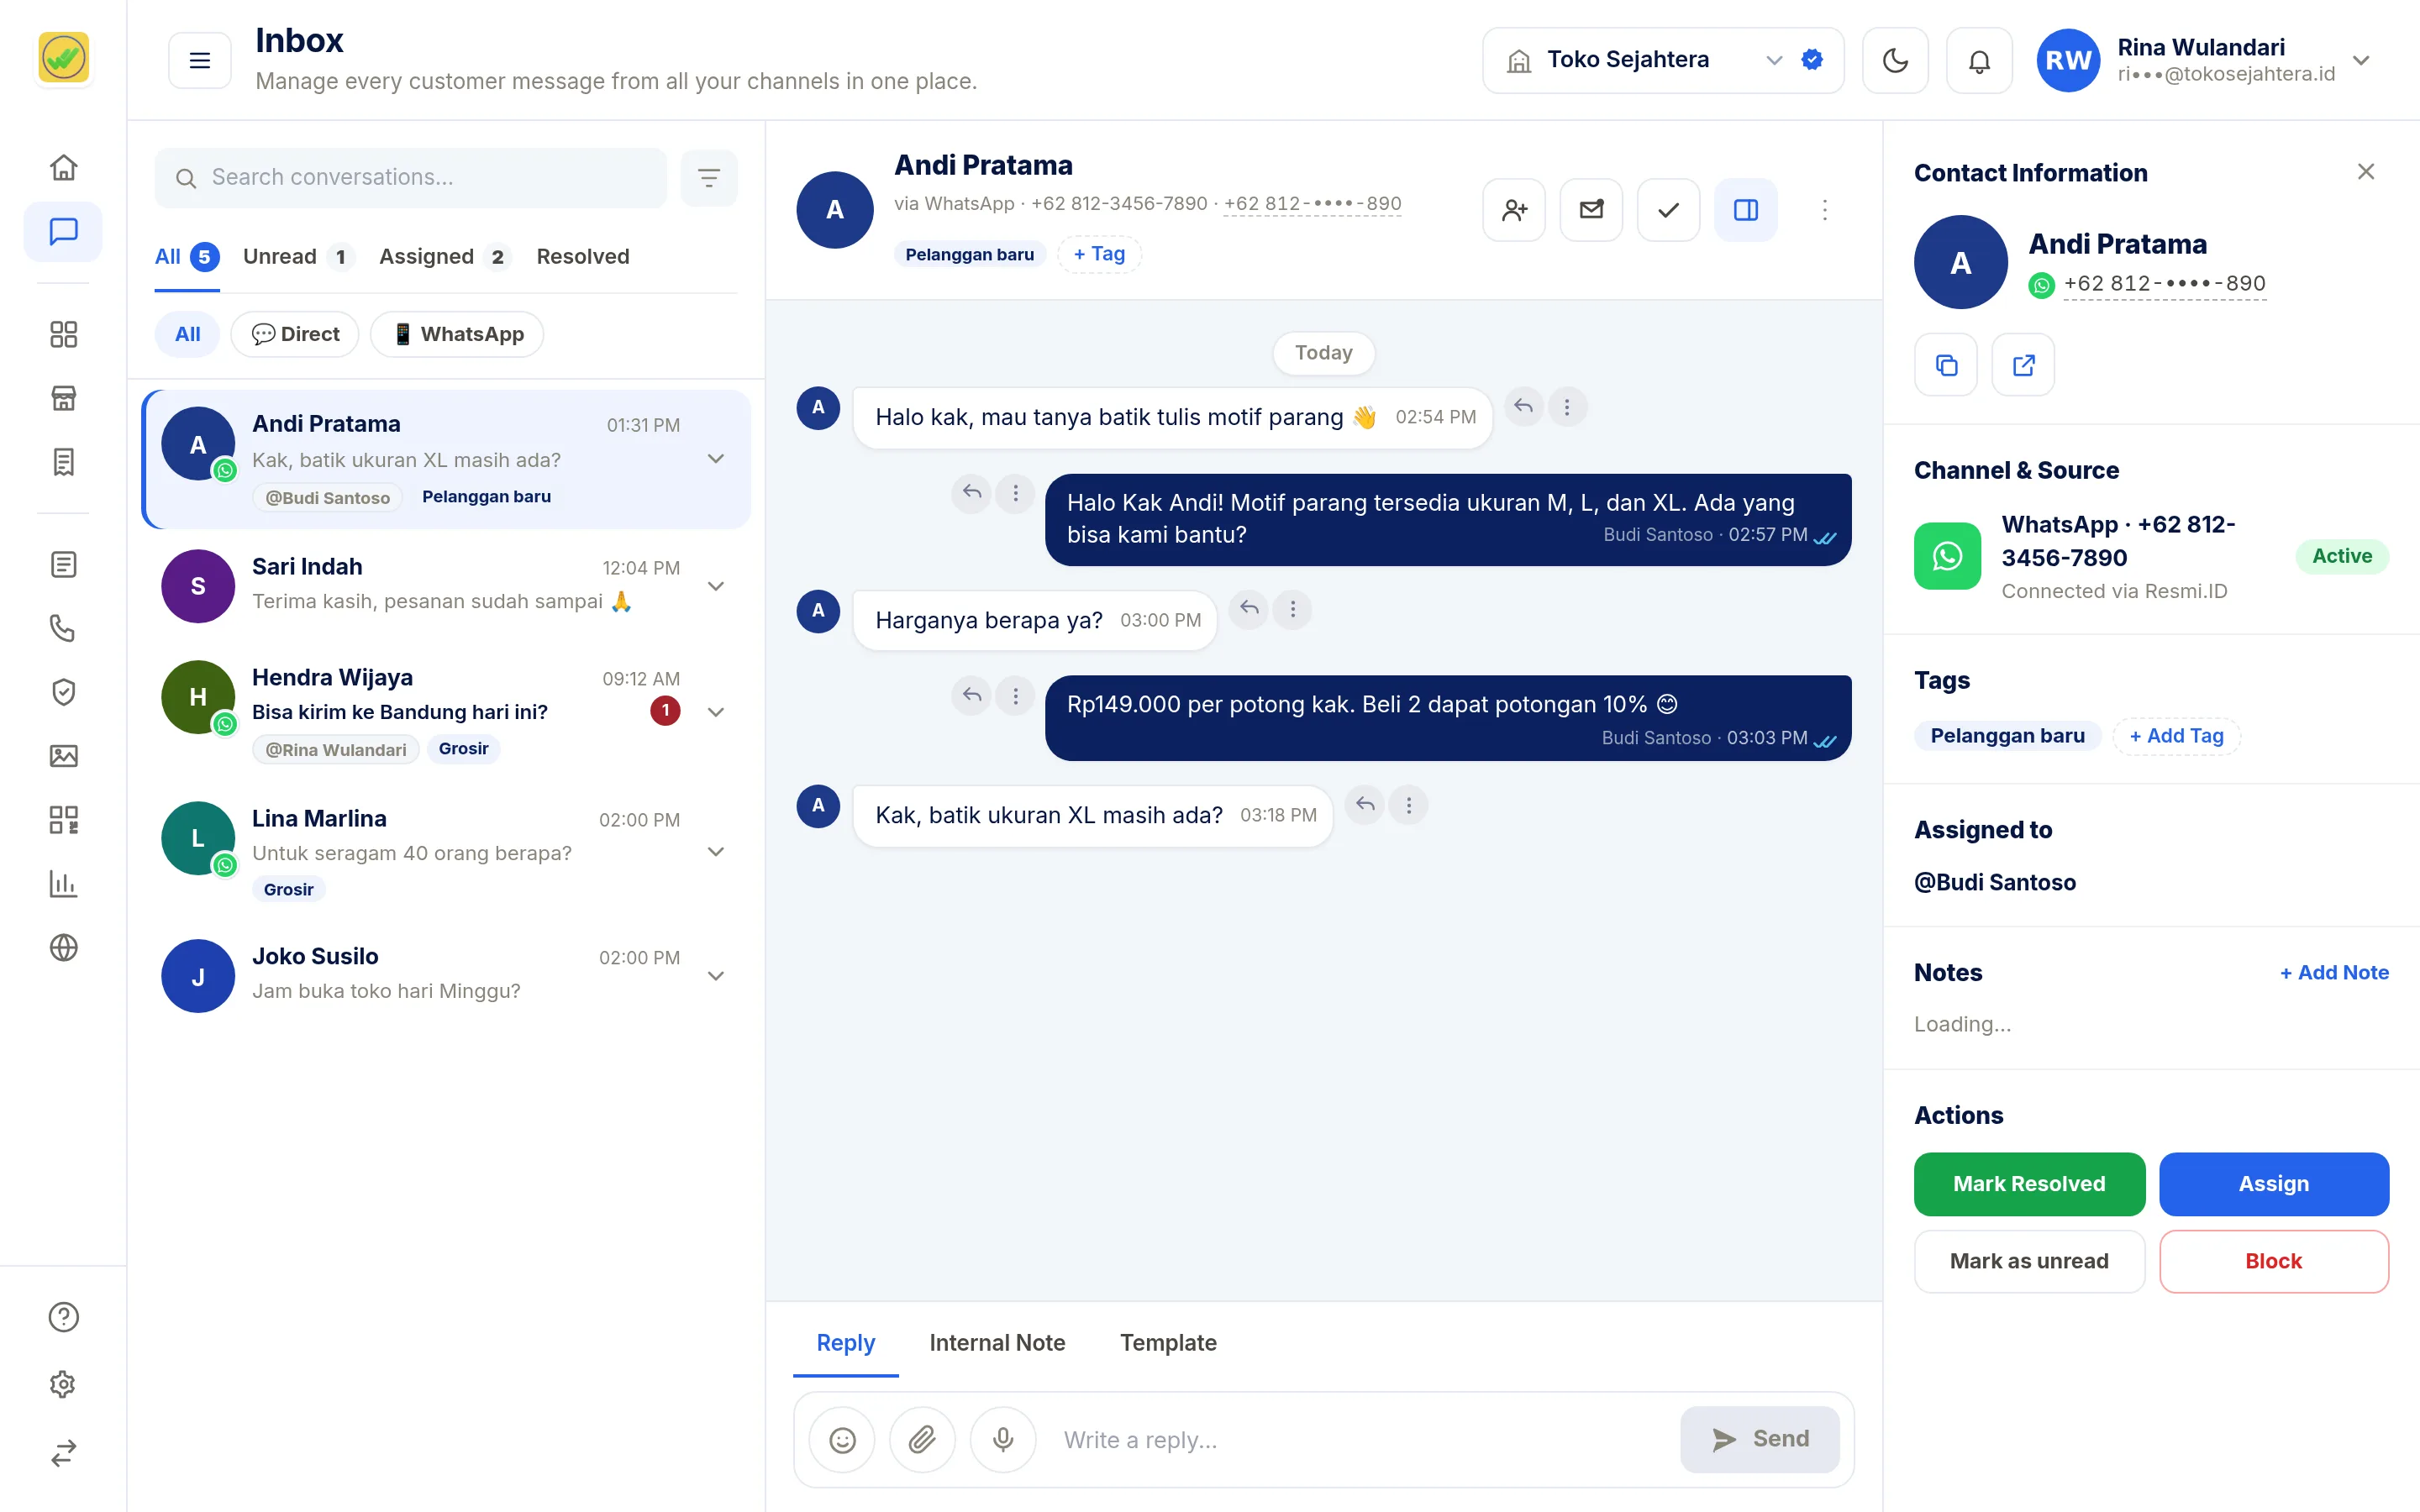Open the settings gear icon
The height and width of the screenshot is (1512, 2420).
63,1384
